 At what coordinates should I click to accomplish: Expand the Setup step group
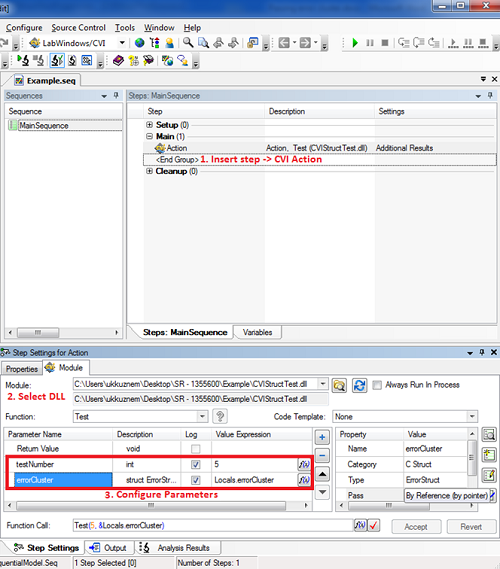click(x=149, y=125)
